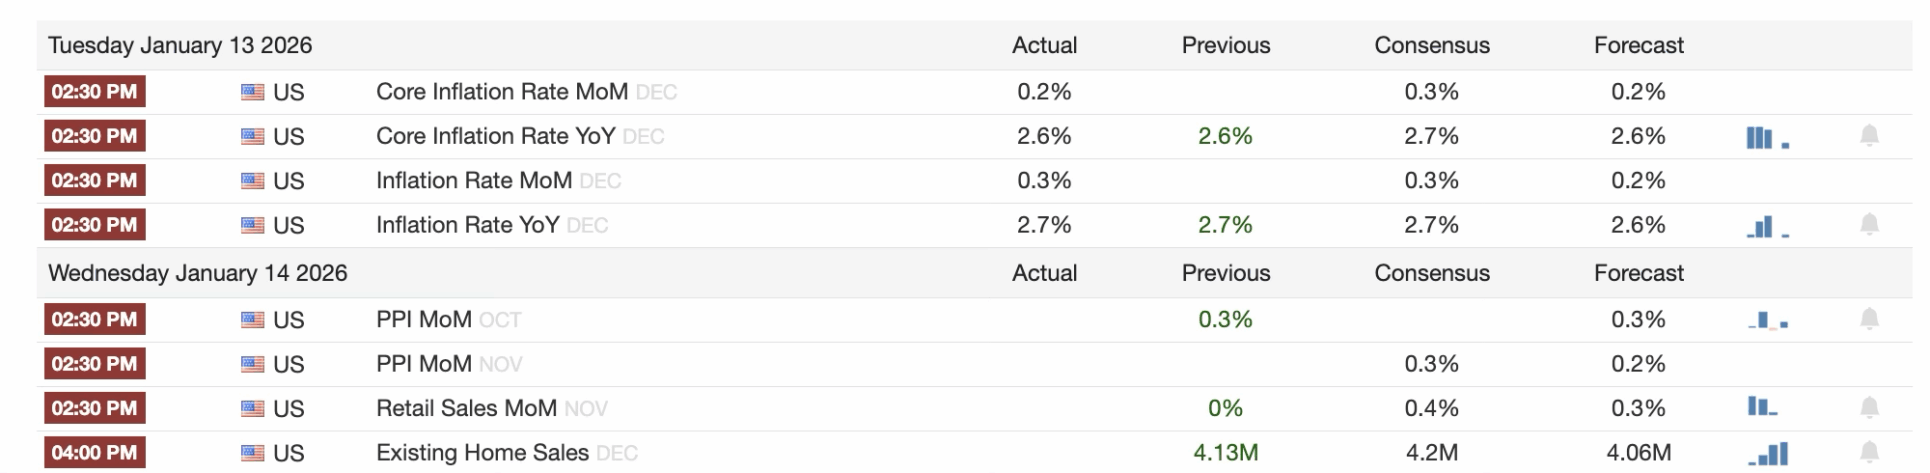Open Inflation Rate MoM indicator link
This screenshot has height=473, width=1930.
coord(473,181)
